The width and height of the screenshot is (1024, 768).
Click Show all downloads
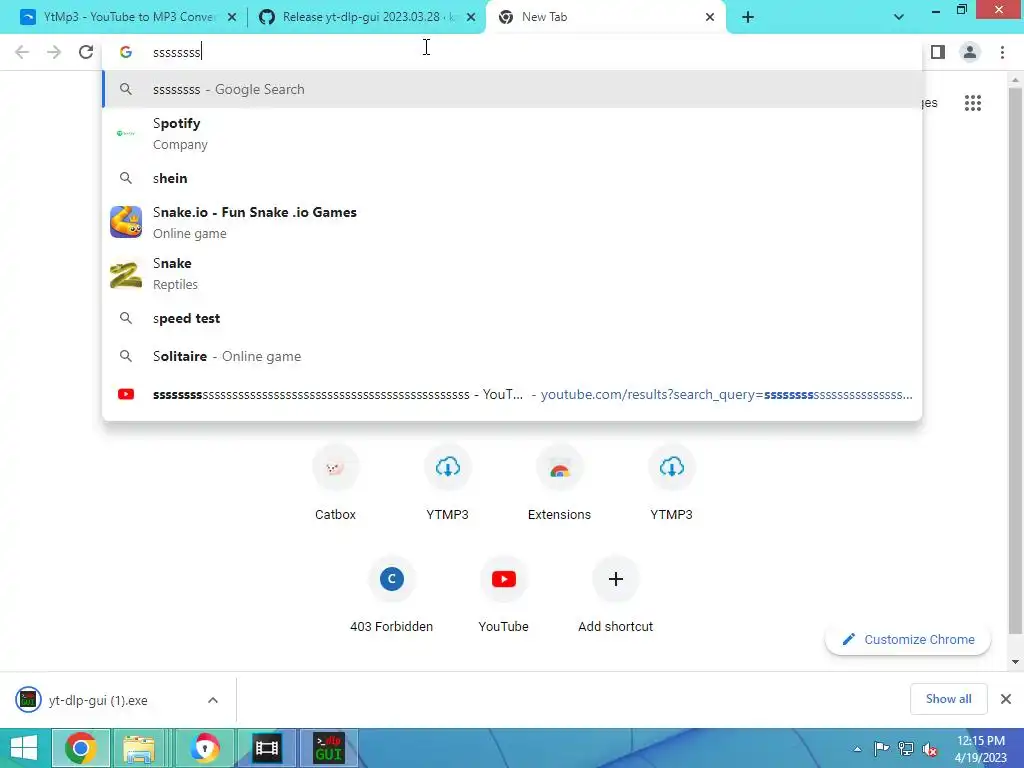pyautogui.click(x=948, y=699)
